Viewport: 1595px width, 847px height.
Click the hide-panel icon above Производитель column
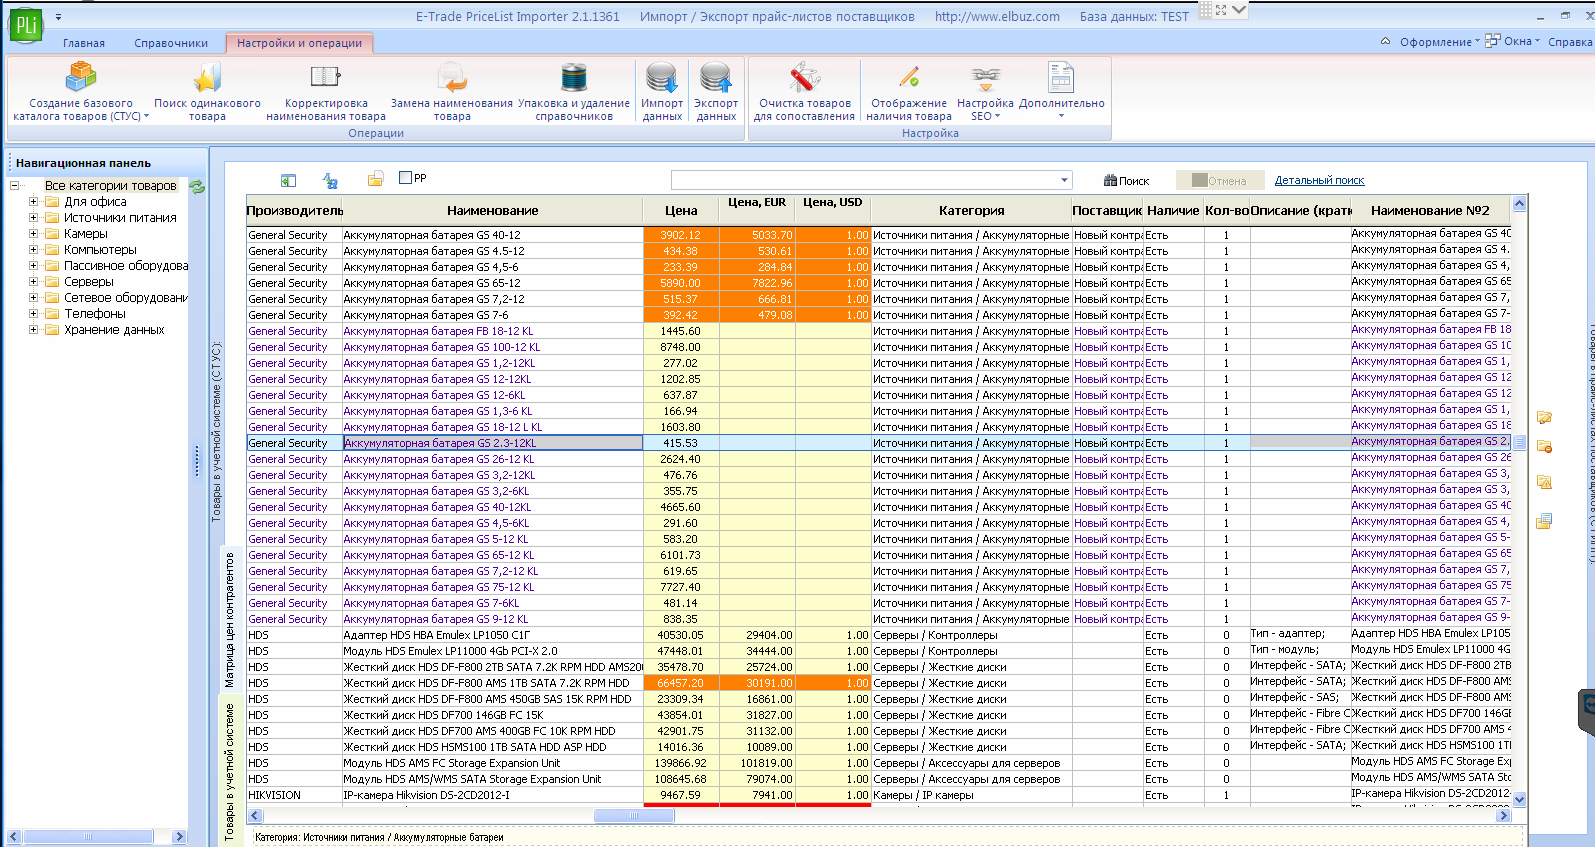288,180
